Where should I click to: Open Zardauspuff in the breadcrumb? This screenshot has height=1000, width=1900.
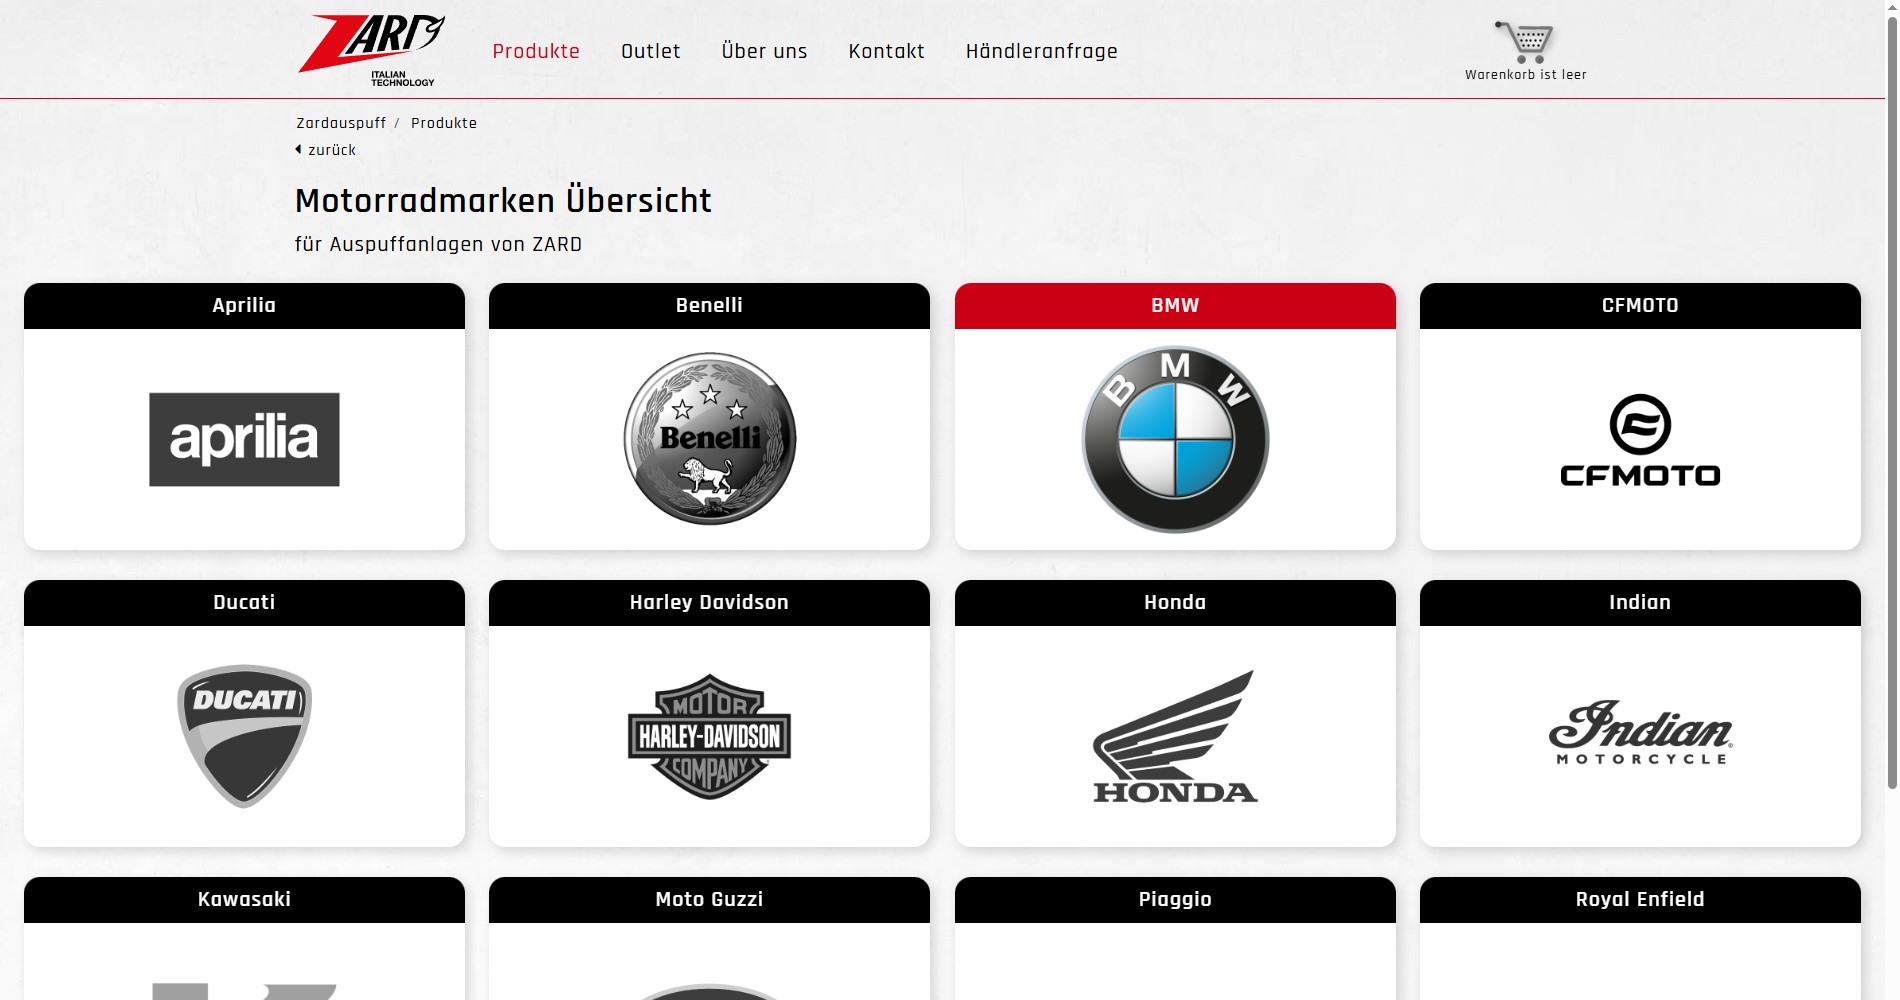click(340, 122)
